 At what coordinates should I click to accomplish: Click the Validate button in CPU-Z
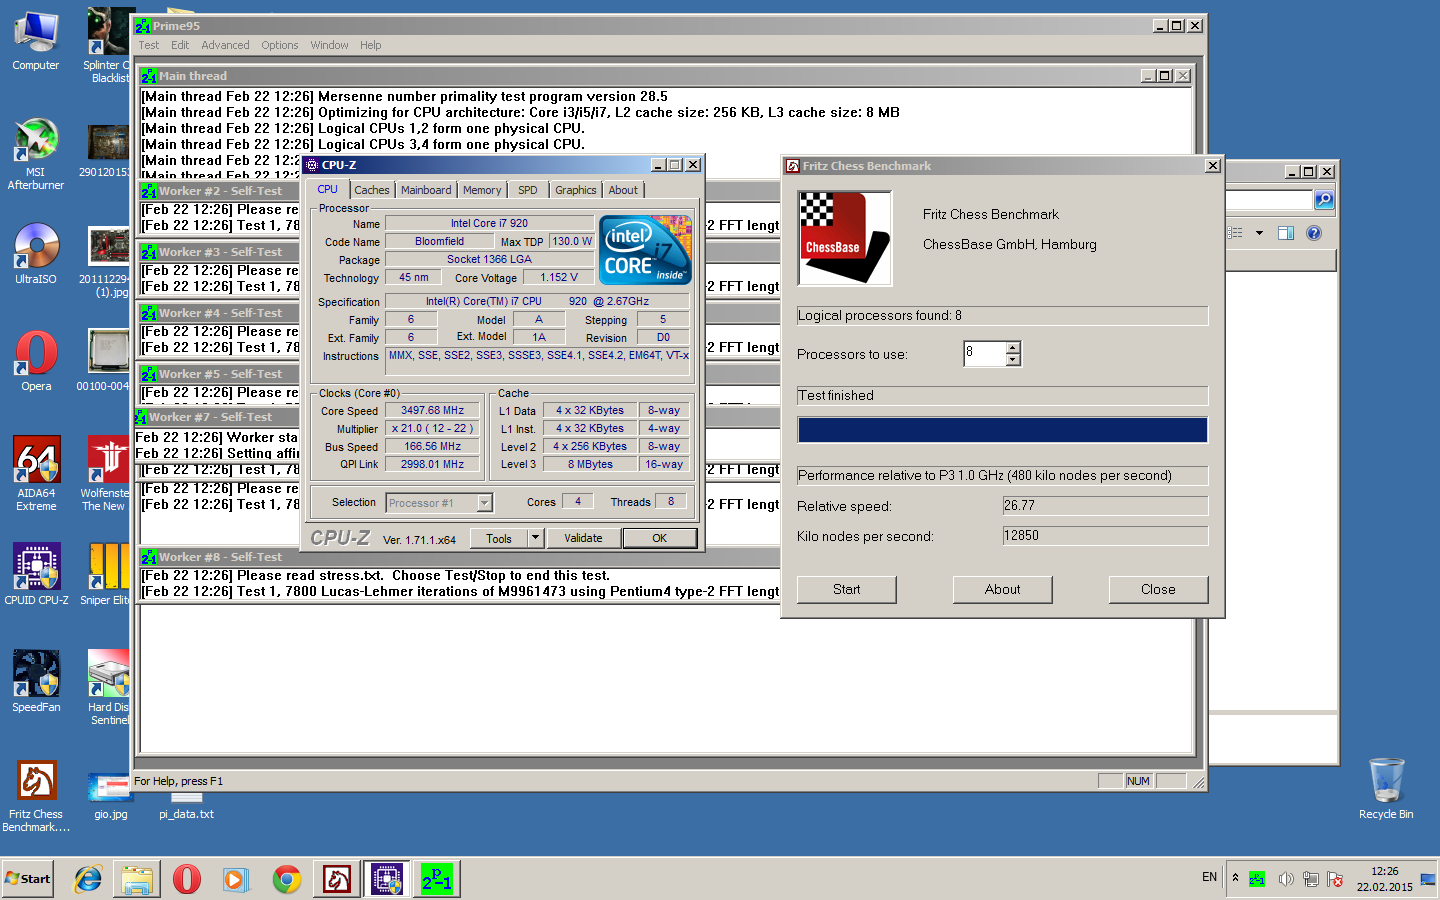pyautogui.click(x=583, y=538)
